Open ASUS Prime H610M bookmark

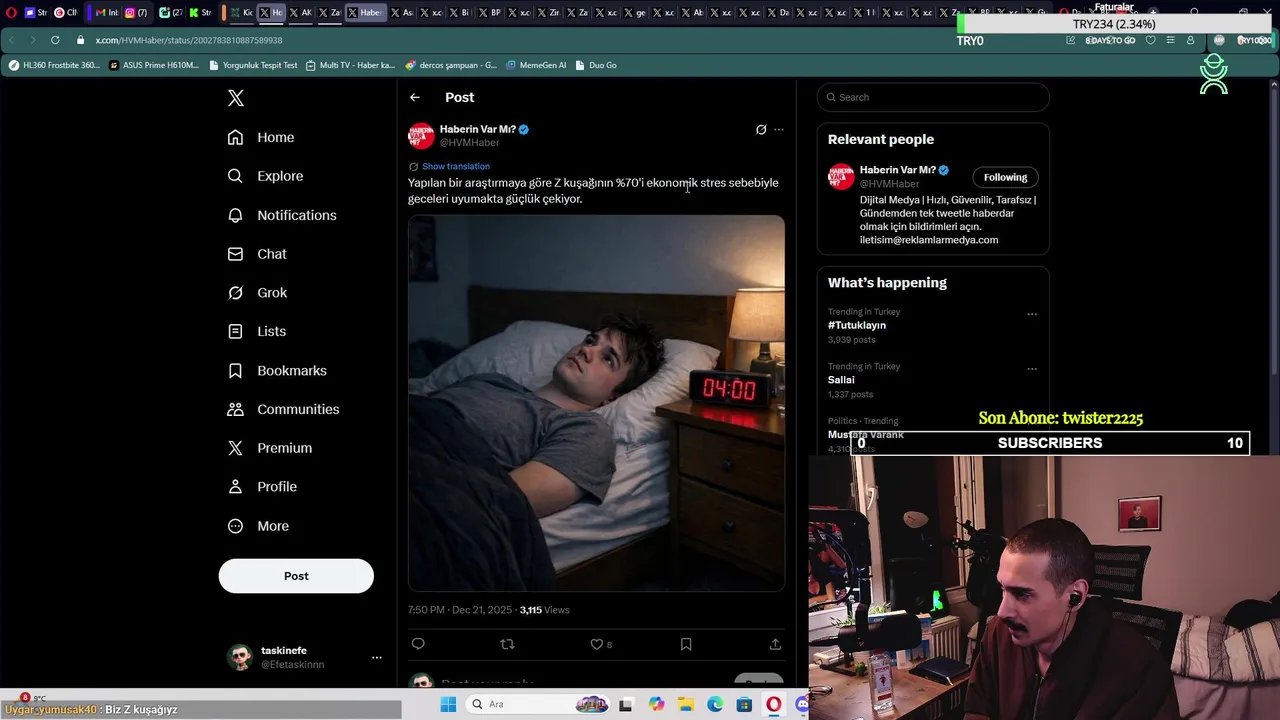(153, 65)
